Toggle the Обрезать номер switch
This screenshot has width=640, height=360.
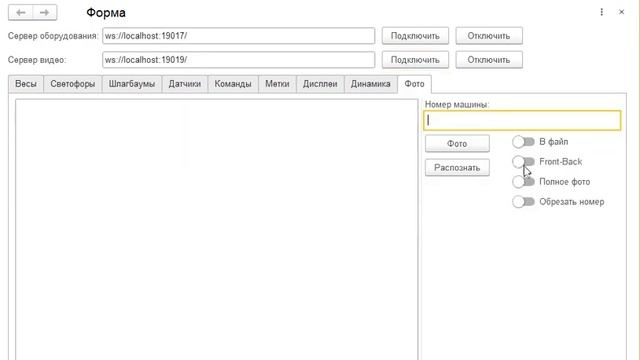pos(523,202)
